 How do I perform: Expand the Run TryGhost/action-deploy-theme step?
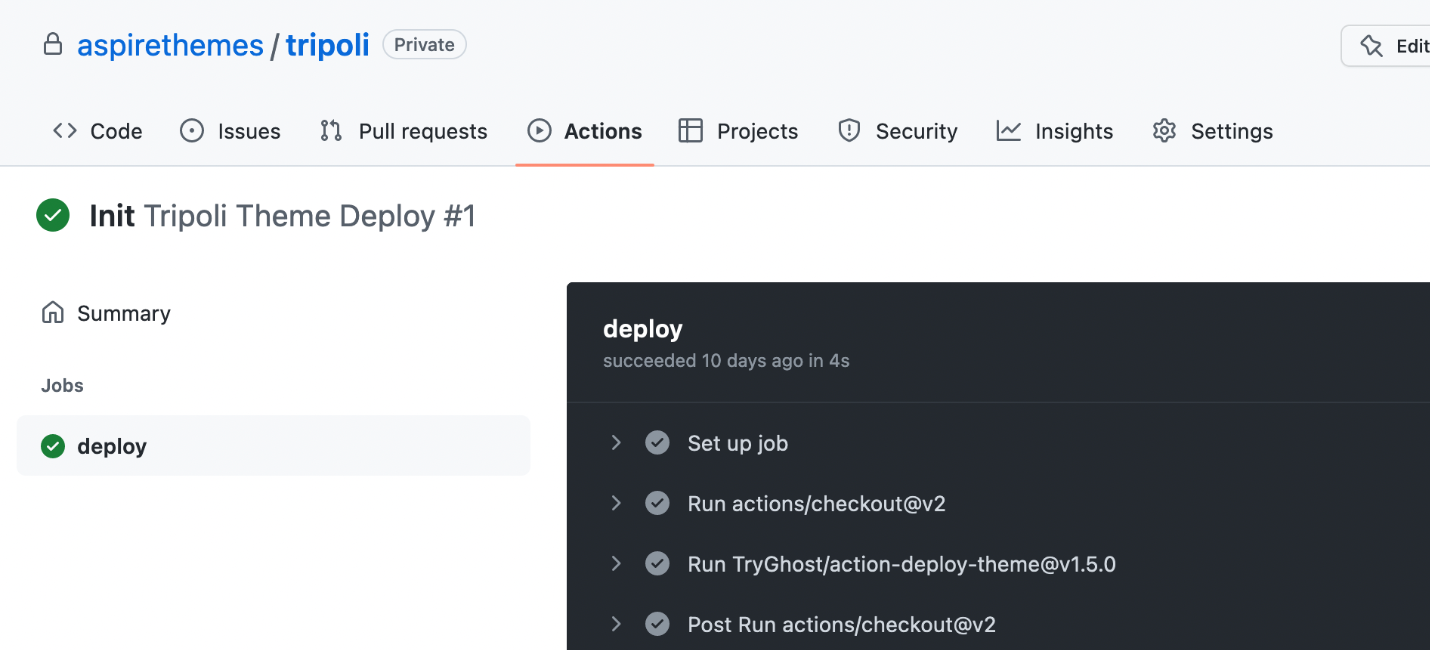point(616,564)
